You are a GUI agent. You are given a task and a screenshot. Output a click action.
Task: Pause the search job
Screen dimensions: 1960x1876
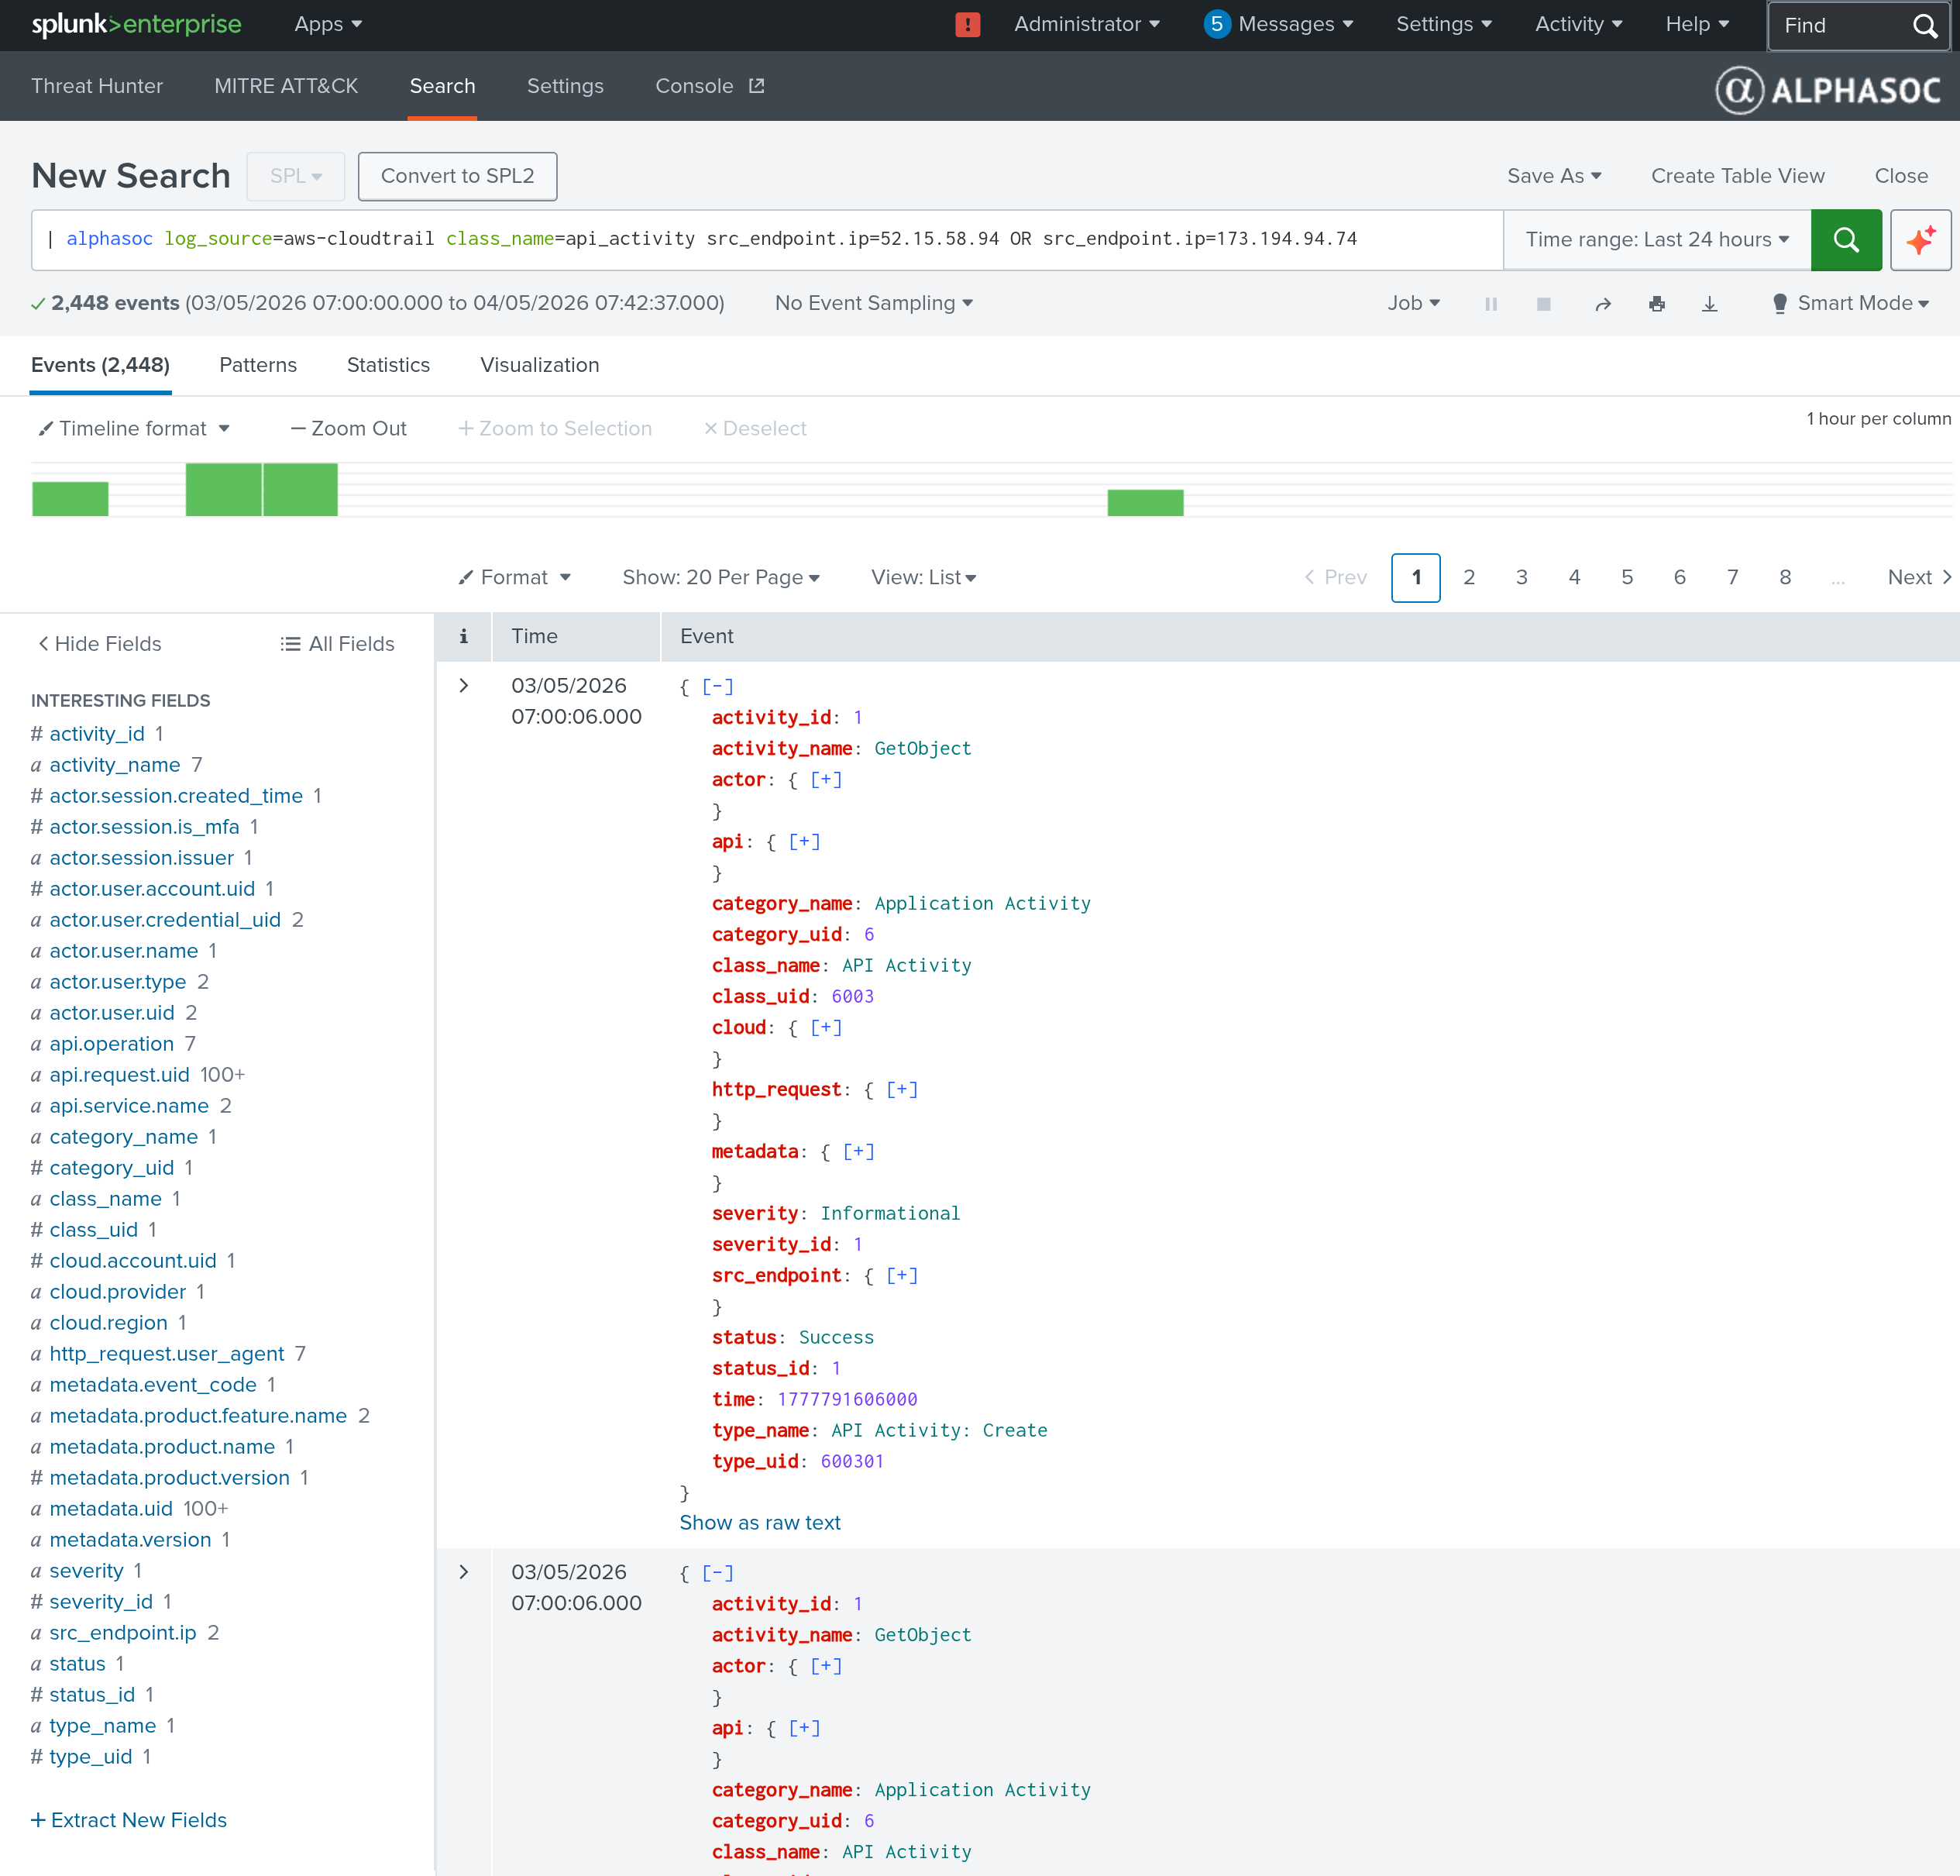click(x=1491, y=304)
